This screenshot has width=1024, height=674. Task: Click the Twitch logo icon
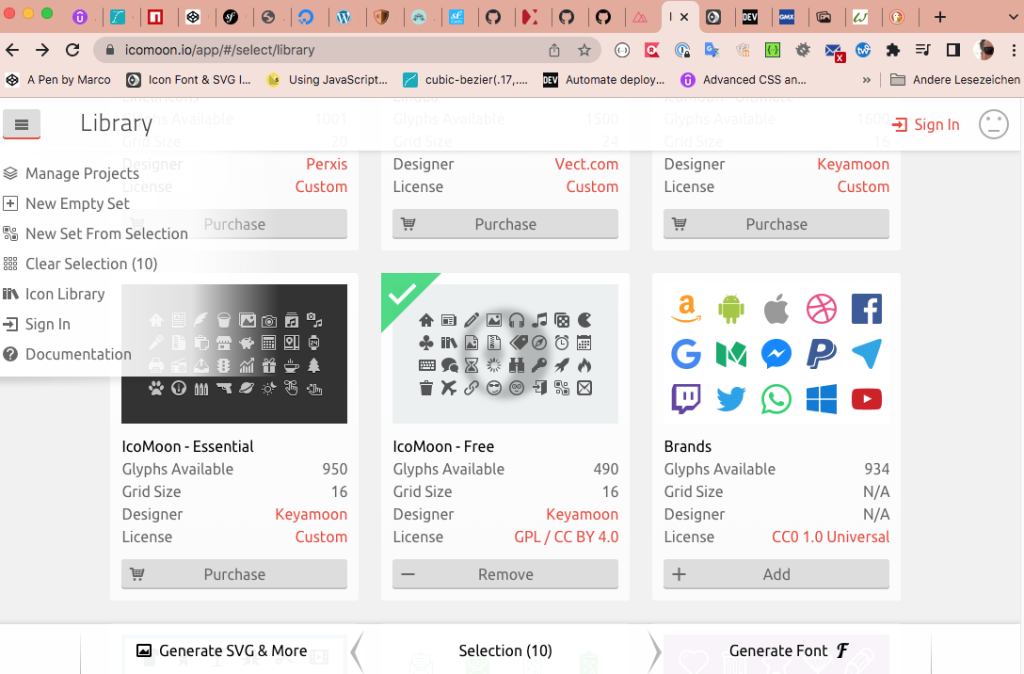point(686,399)
